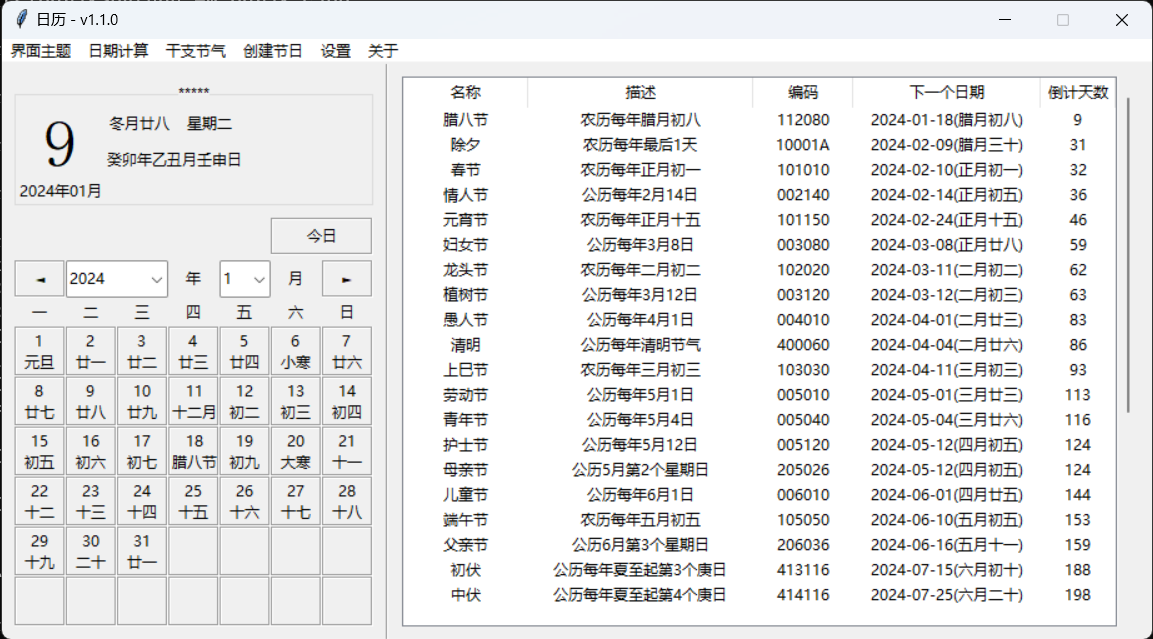The height and width of the screenshot is (639, 1153).
Task: Select calendar day 29 十九
Action: point(40,551)
